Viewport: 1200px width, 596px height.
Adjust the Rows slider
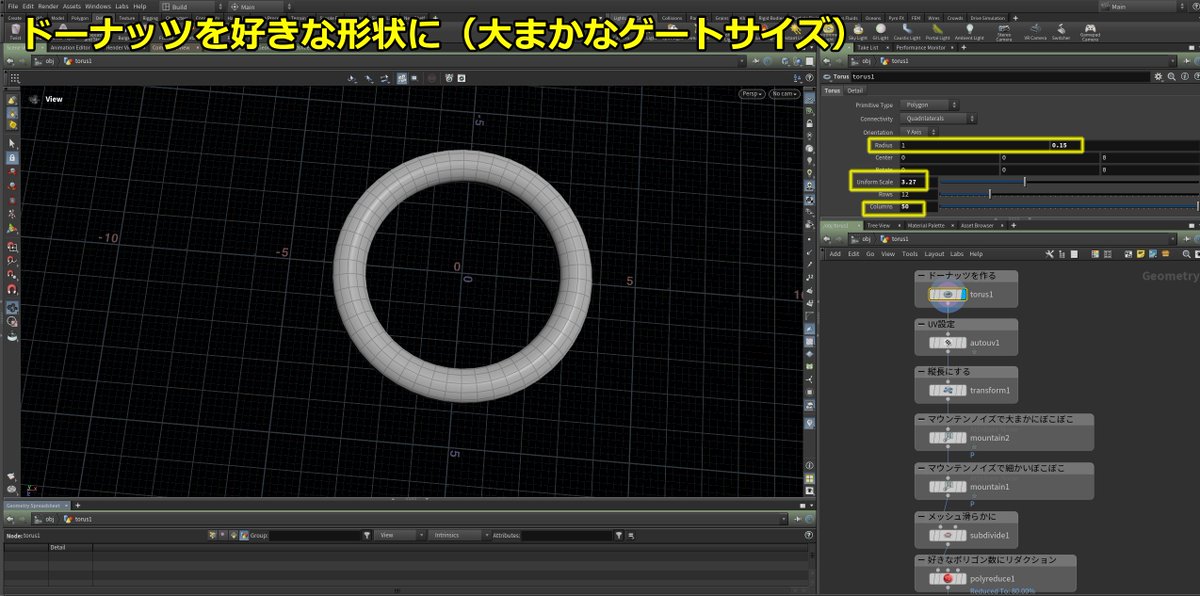(x=1068, y=194)
